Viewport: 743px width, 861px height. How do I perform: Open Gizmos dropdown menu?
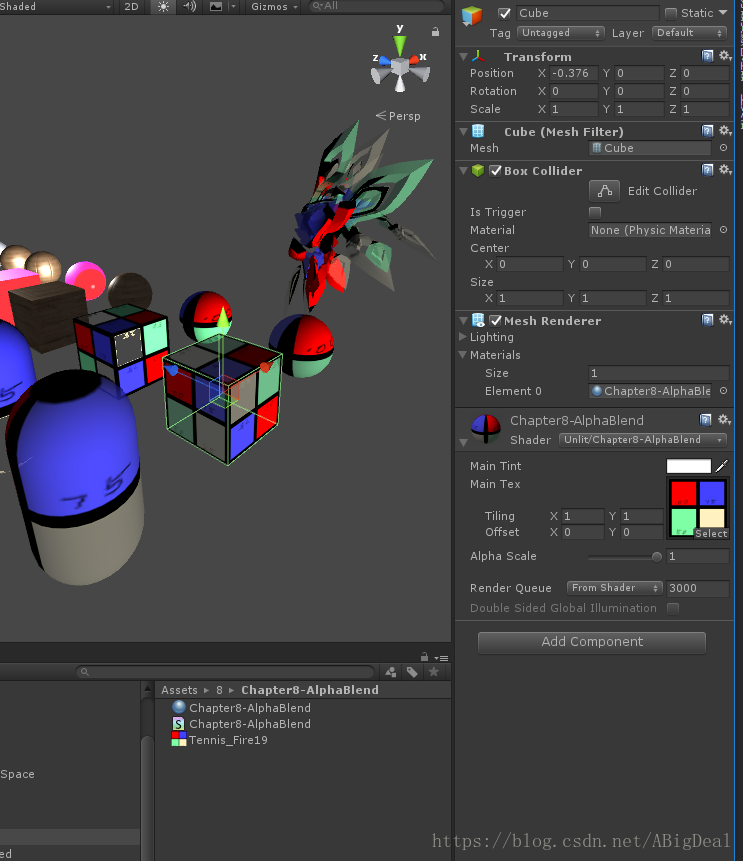274,7
